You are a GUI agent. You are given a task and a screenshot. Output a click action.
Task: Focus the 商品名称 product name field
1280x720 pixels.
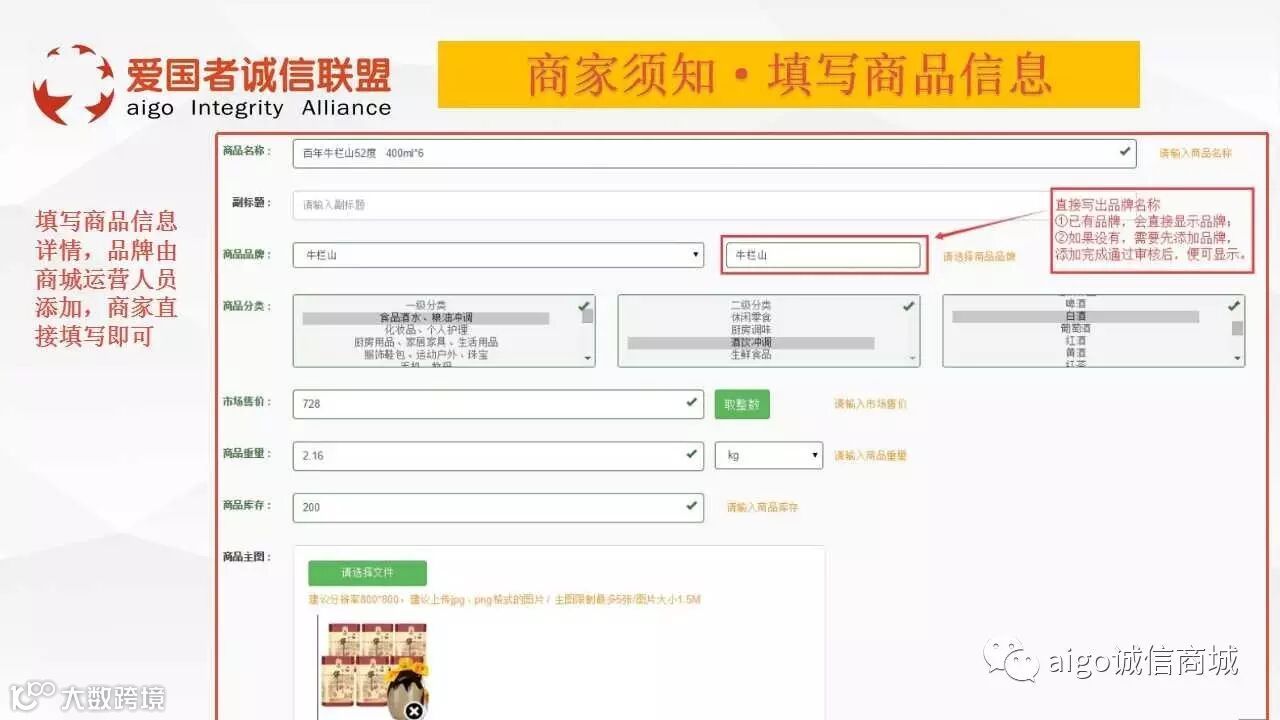pos(715,153)
